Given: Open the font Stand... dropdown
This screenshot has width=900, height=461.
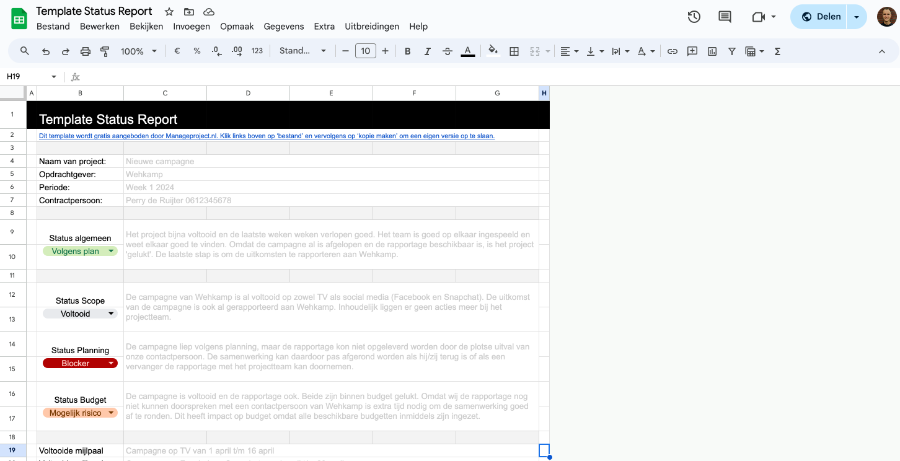Looking at the screenshot, I should tap(302, 51).
